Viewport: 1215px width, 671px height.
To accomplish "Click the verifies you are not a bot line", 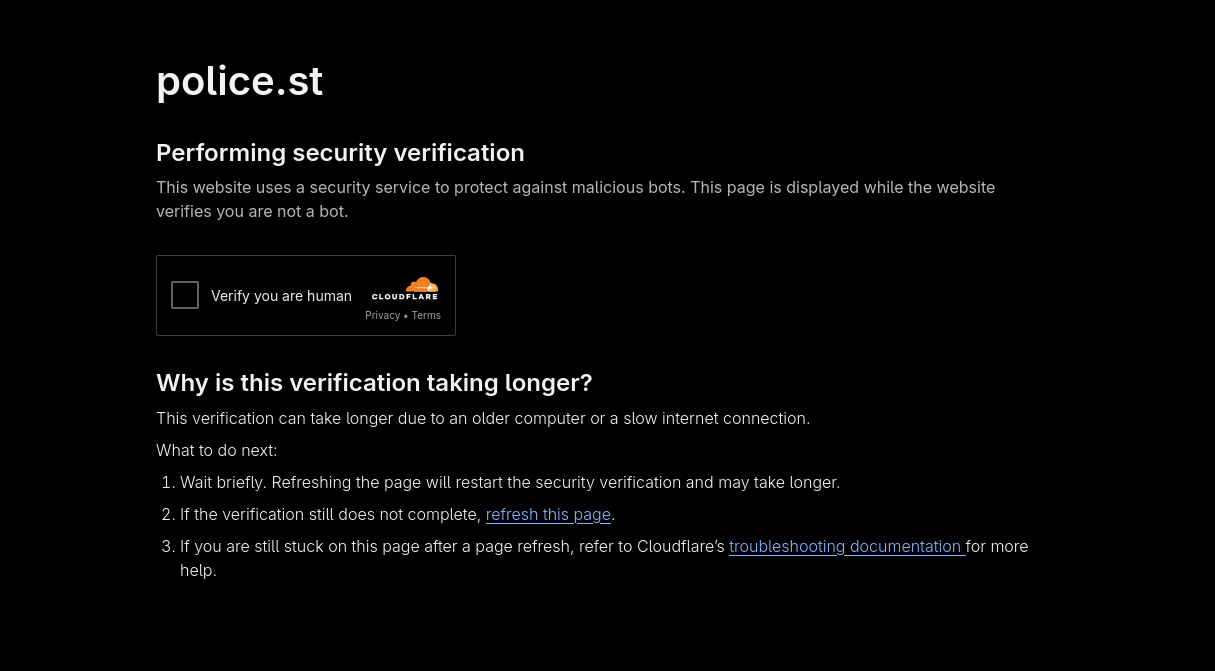I will pos(252,211).
